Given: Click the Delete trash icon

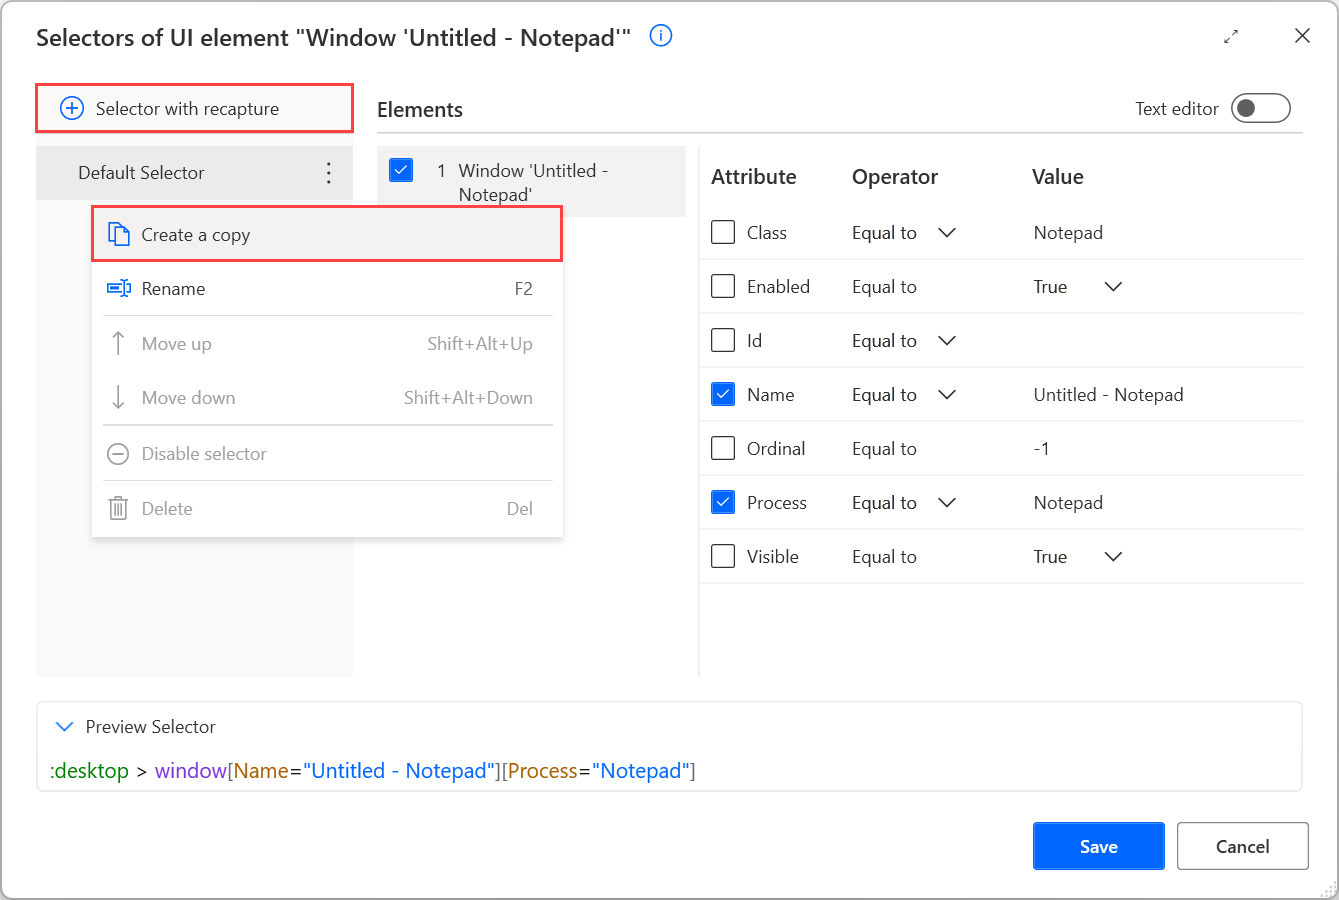Looking at the screenshot, I should click(x=118, y=508).
